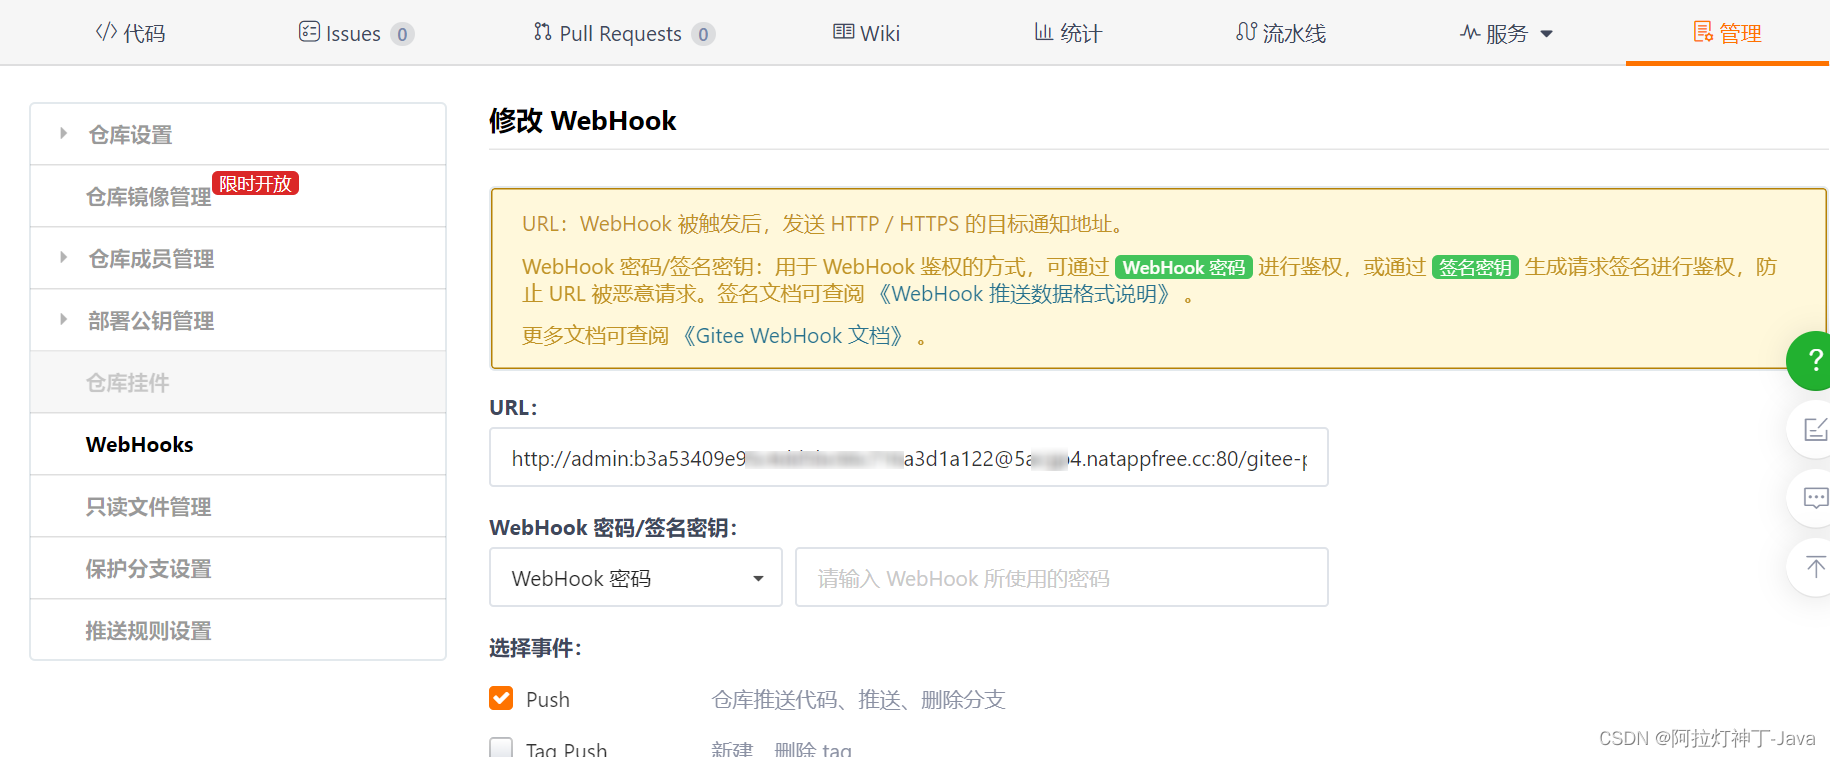The image size is (1830, 757).
Task: Open the 流水线 tab
Action: pos(1281,33)
